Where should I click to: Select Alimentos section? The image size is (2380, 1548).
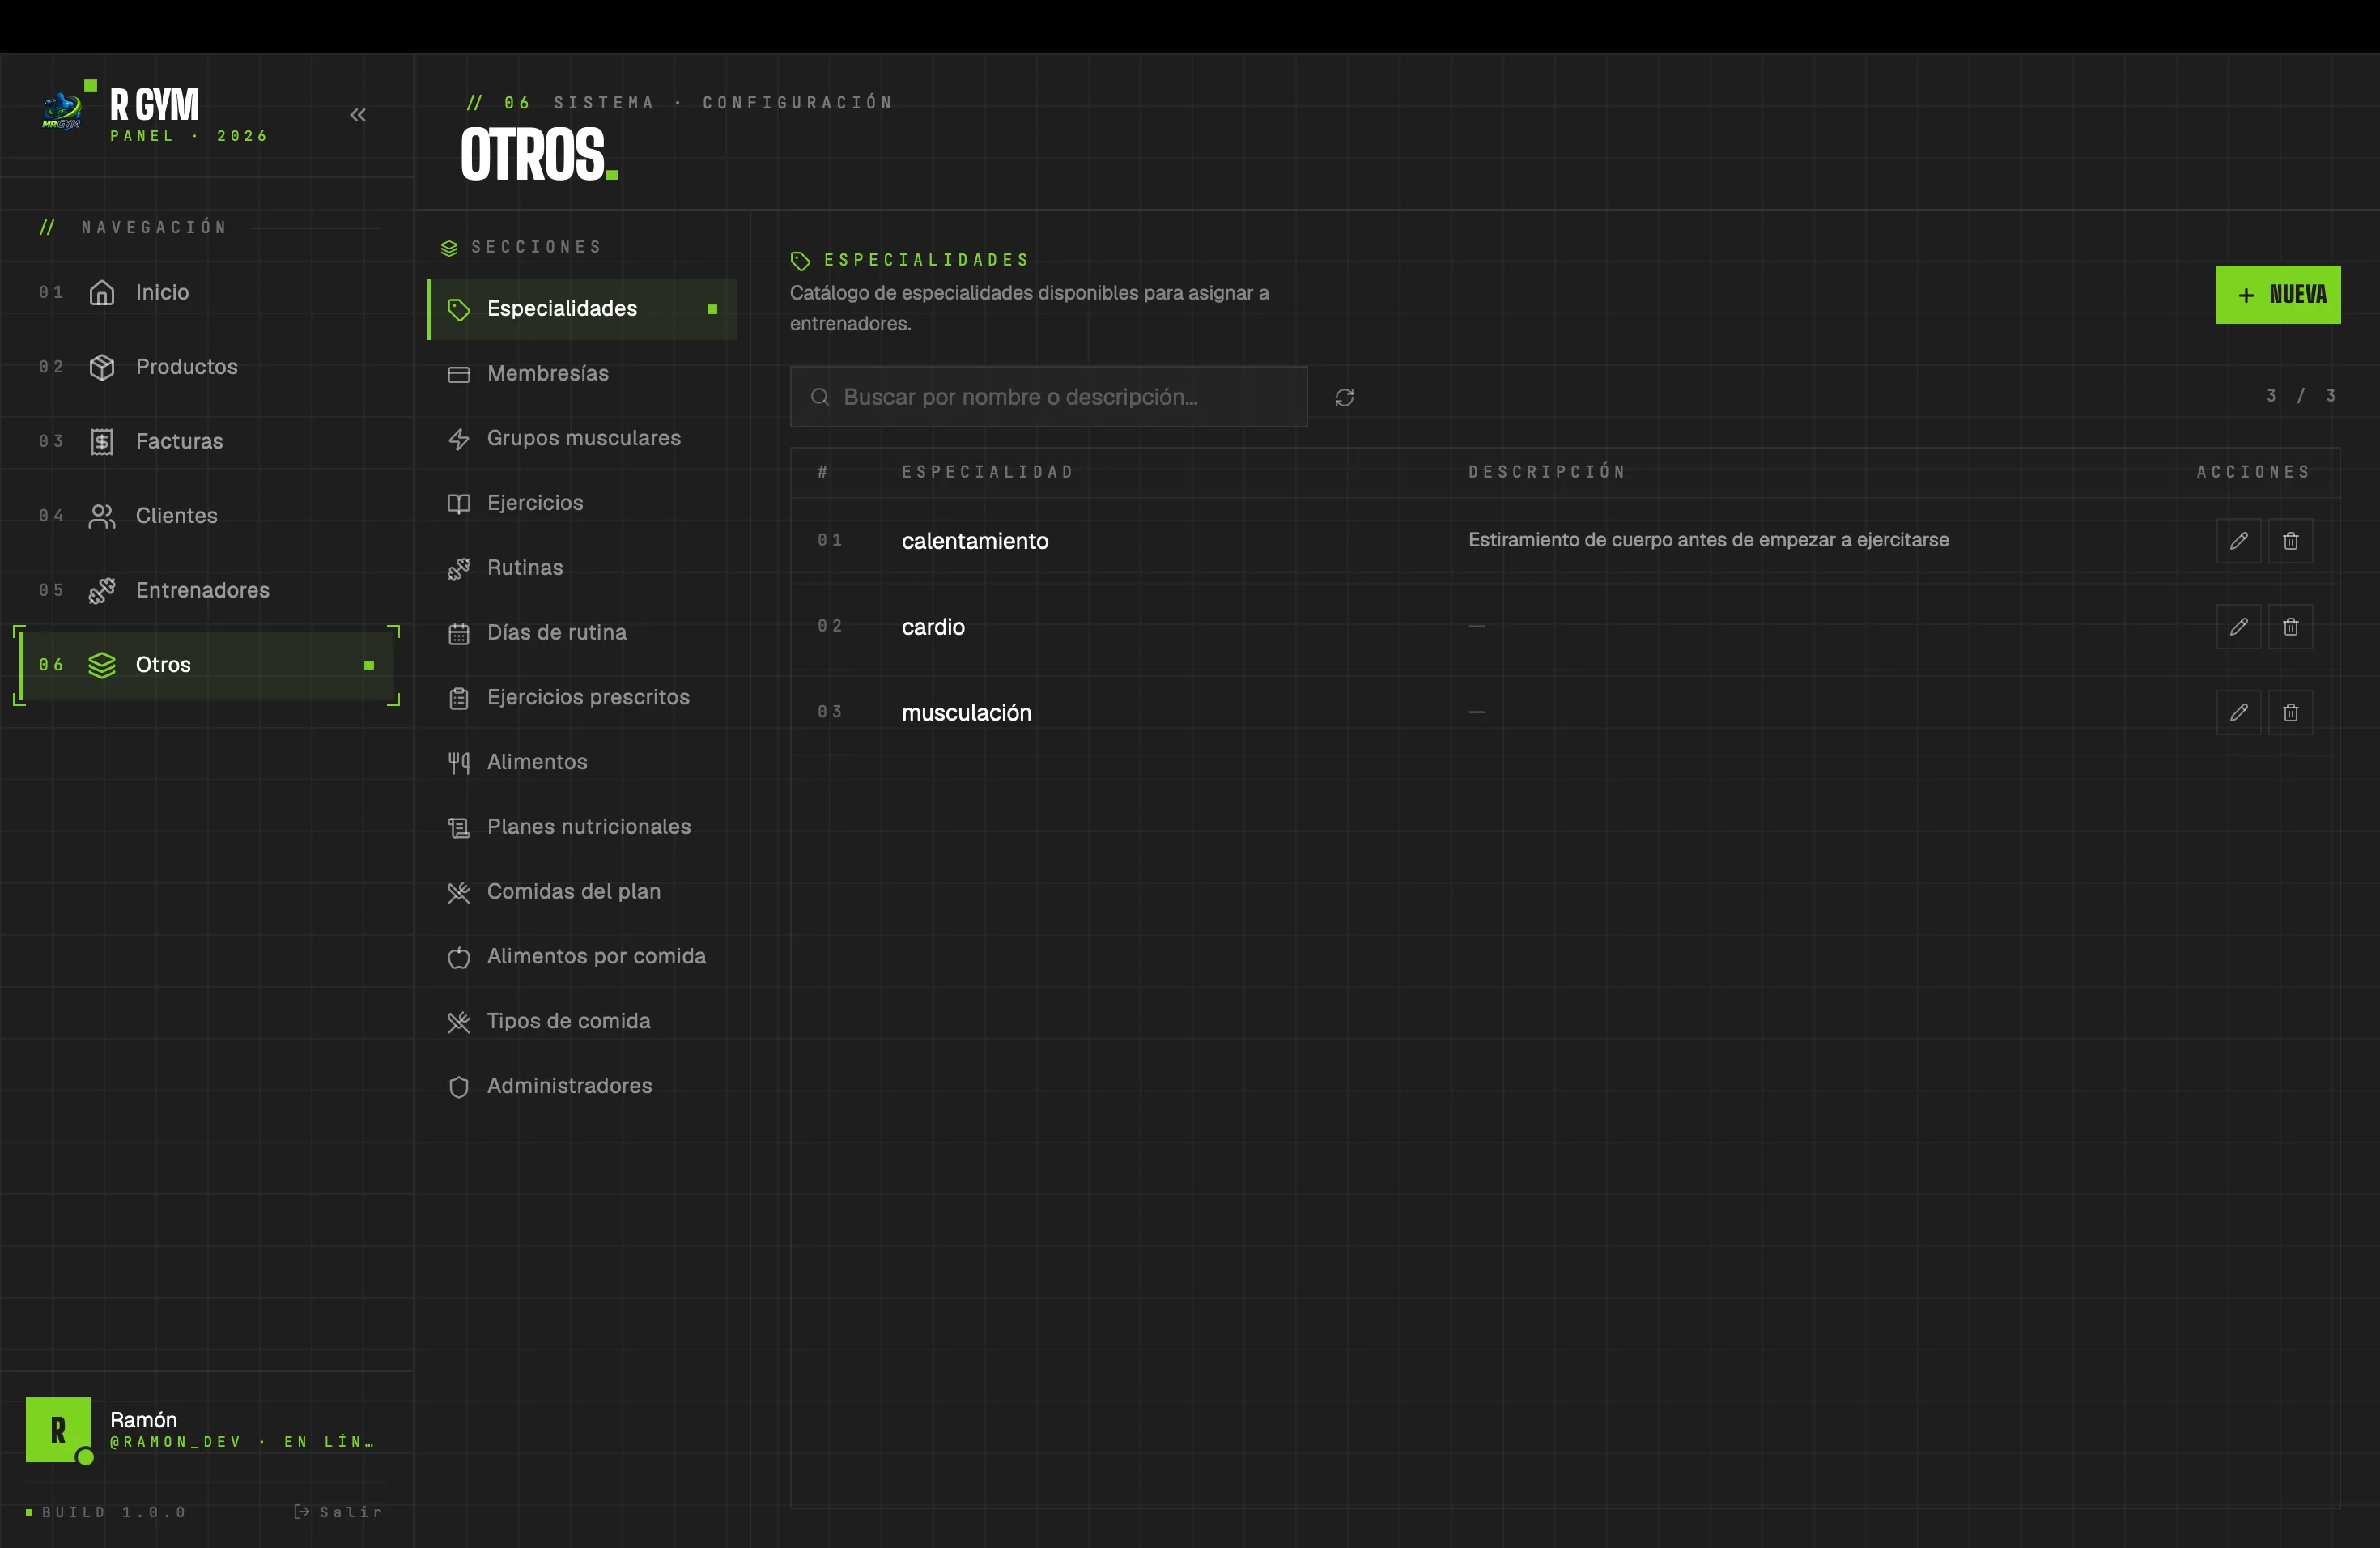[582, 762]
